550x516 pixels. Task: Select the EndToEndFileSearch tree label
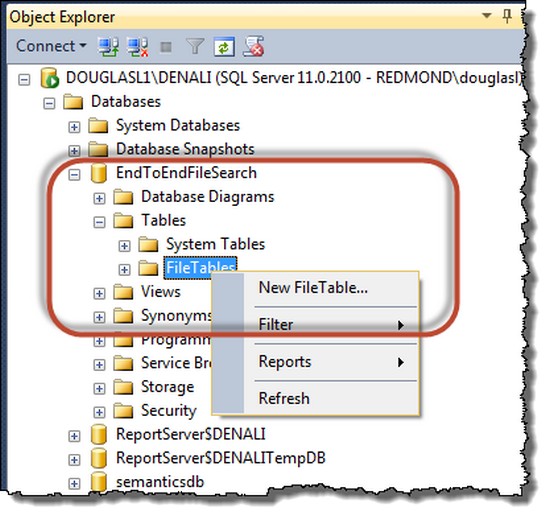[x=186, y=173]
